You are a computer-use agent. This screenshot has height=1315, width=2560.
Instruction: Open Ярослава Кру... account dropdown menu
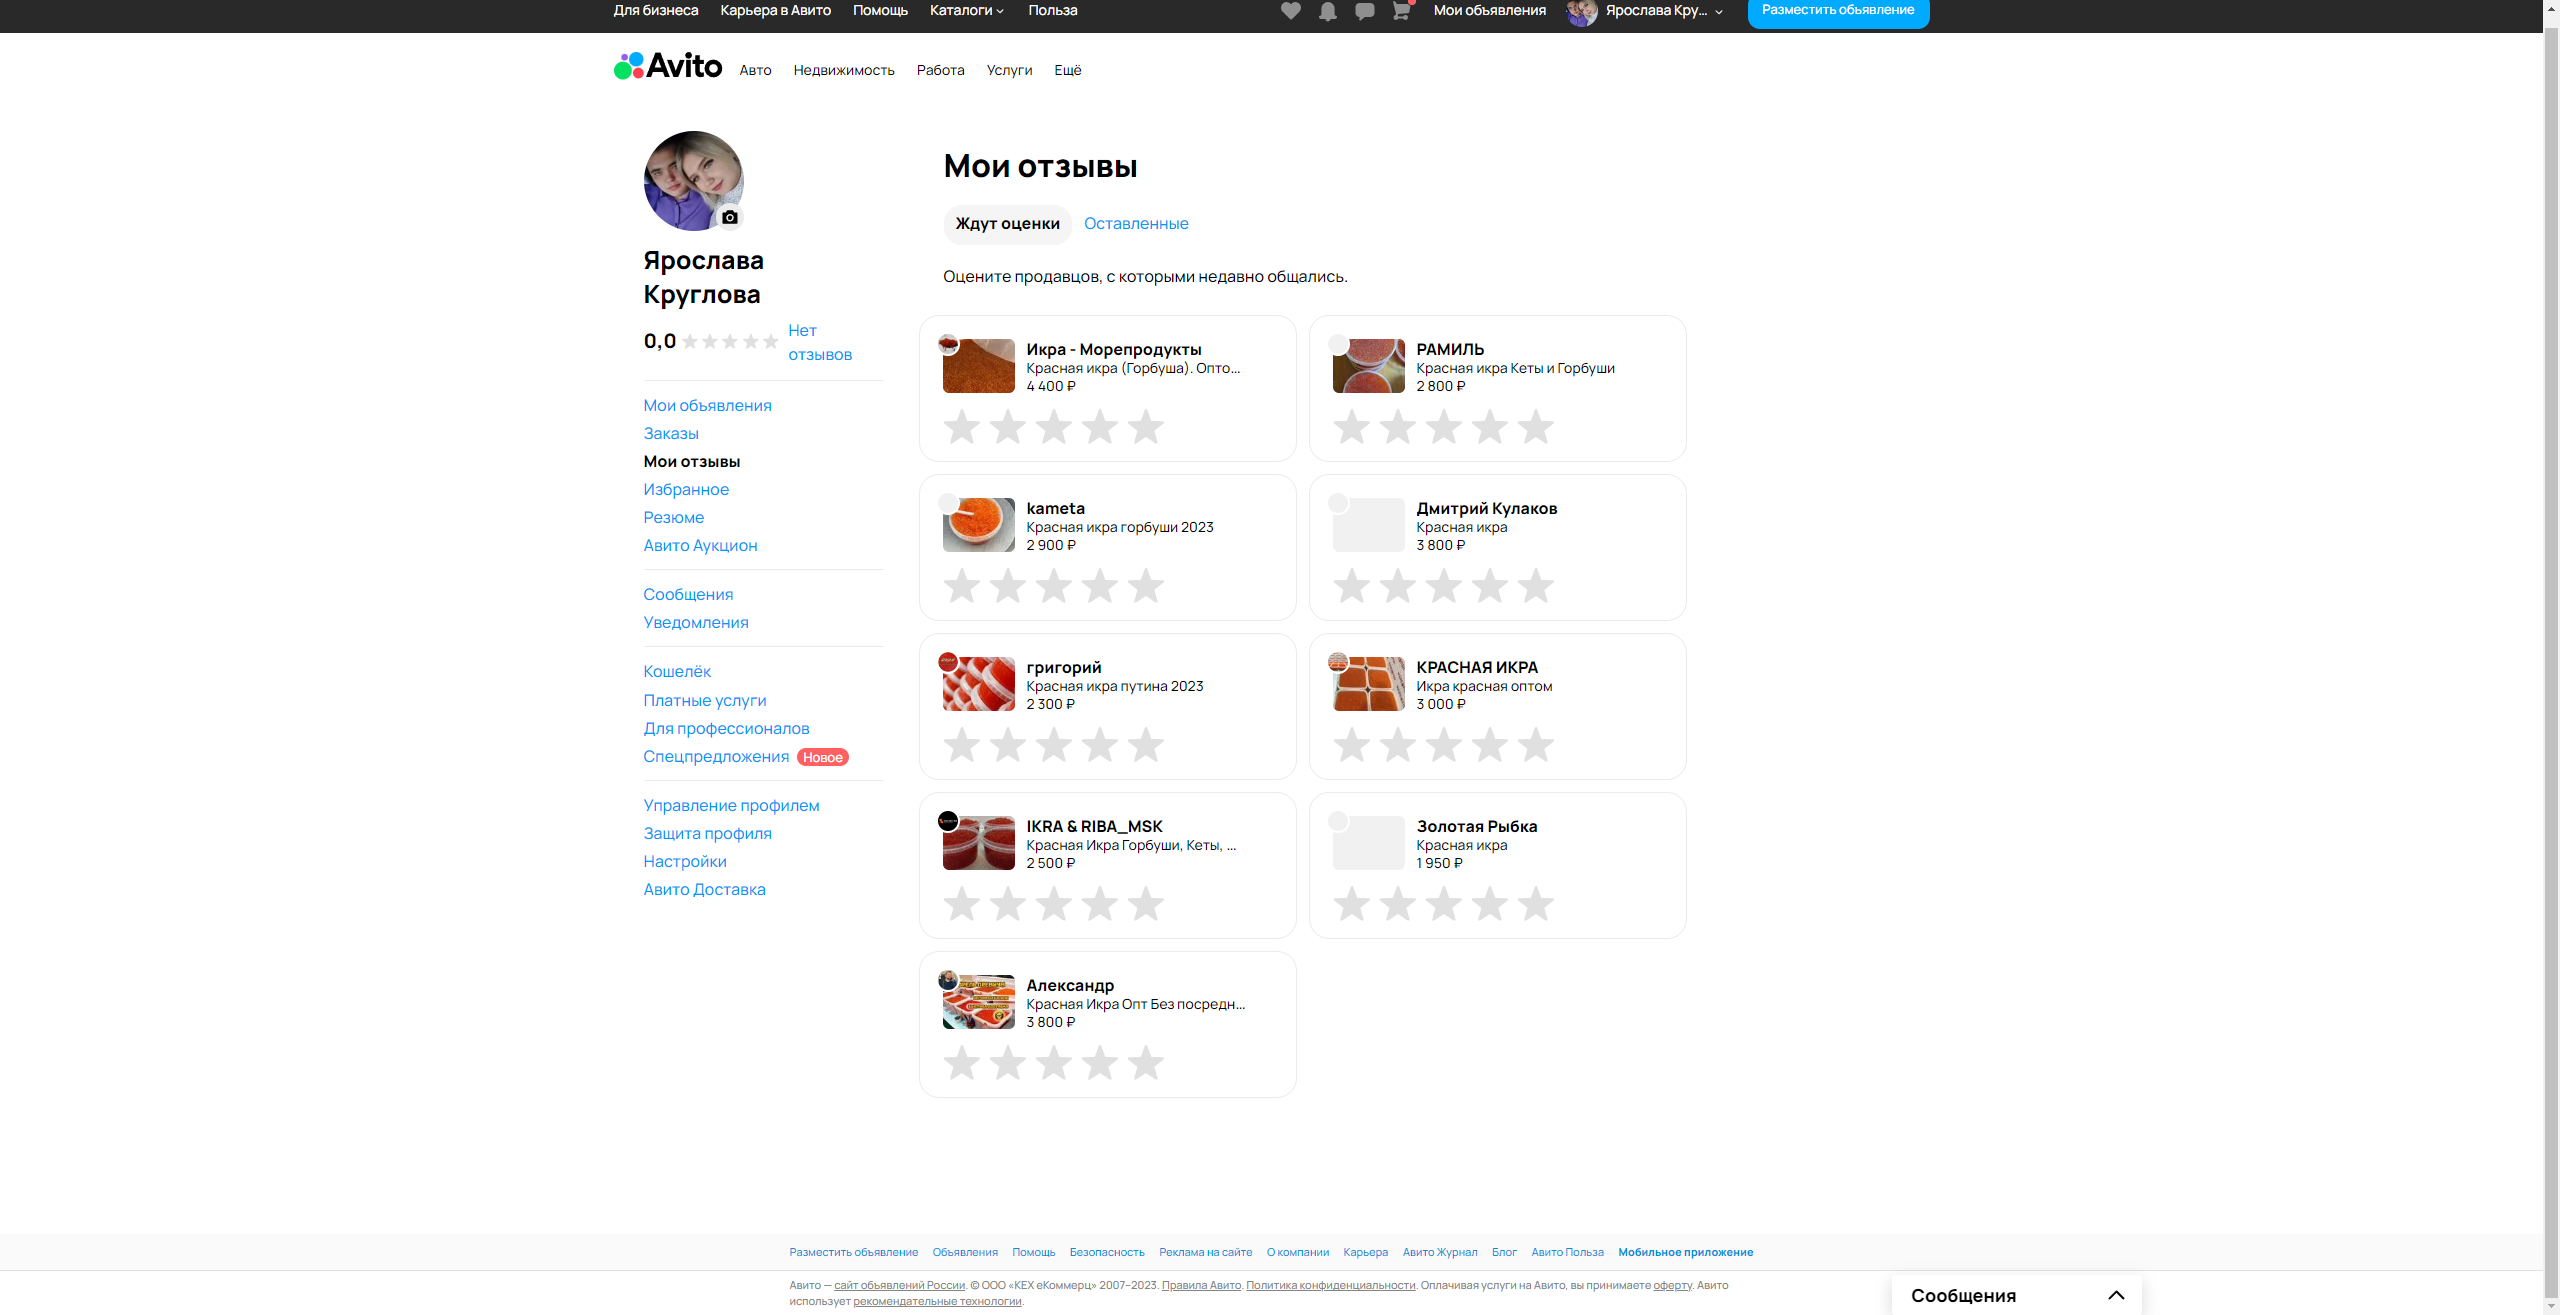click(x=1656, y=10)
